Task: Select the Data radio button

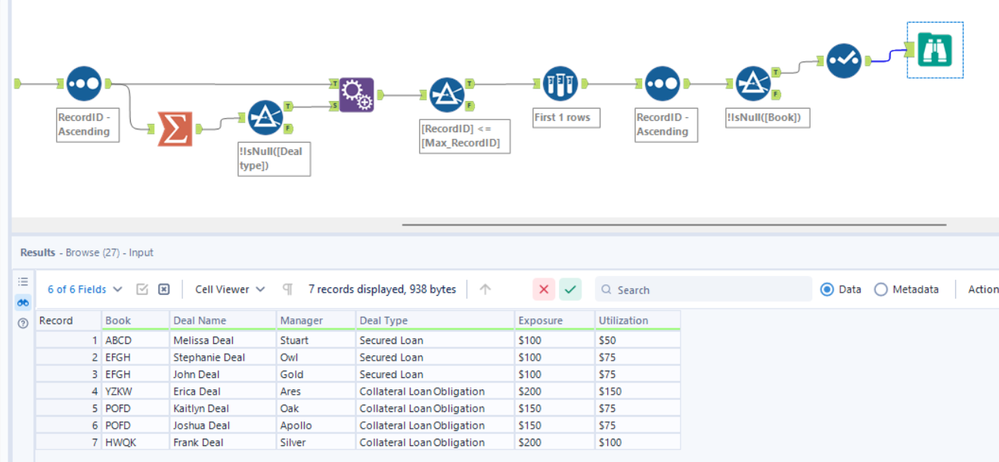Action: click(827, 289)
